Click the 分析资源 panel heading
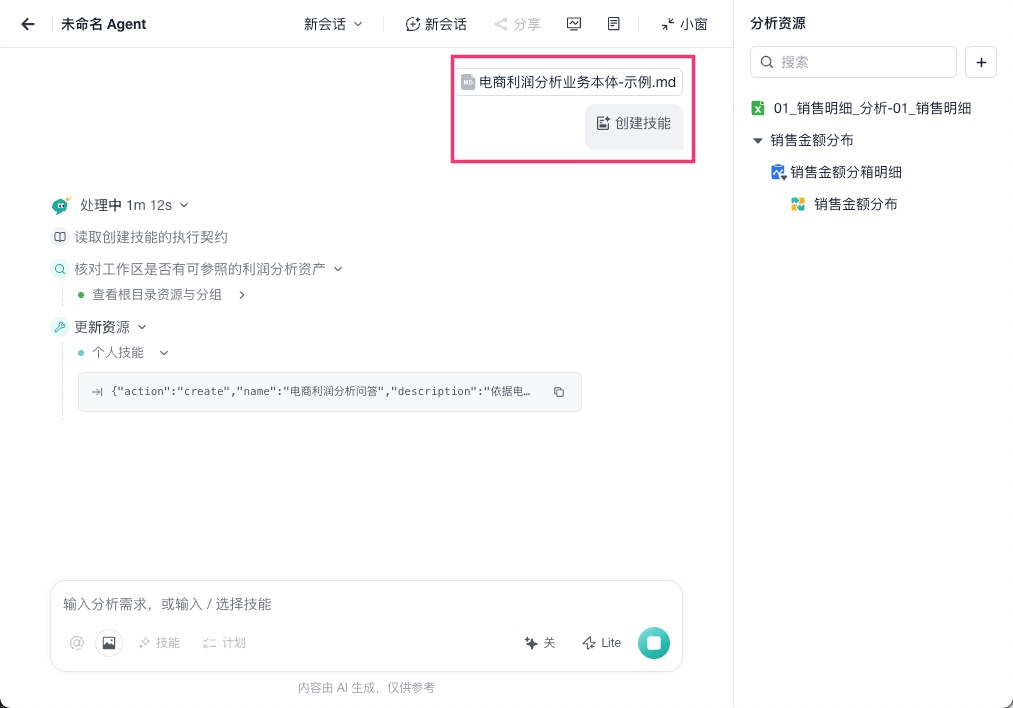This screenshot has width=1013, height=708. point(778,23)
